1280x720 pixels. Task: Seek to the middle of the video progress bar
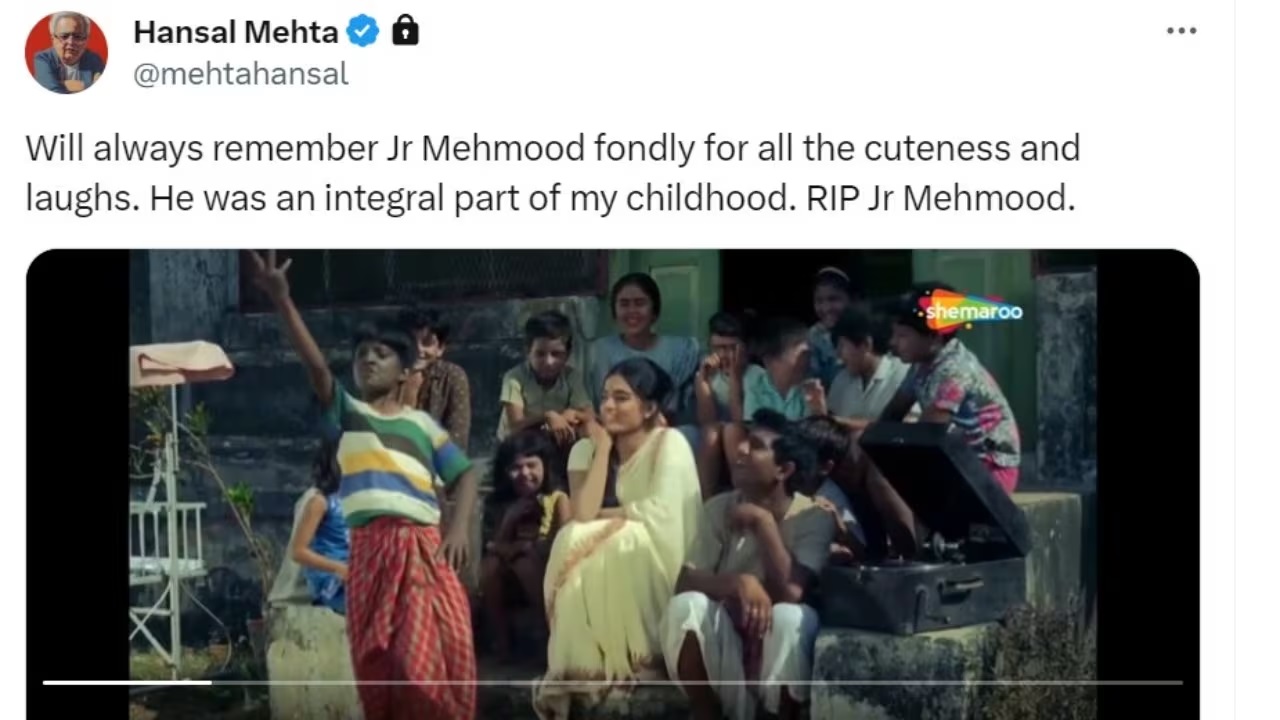(612, 683)
